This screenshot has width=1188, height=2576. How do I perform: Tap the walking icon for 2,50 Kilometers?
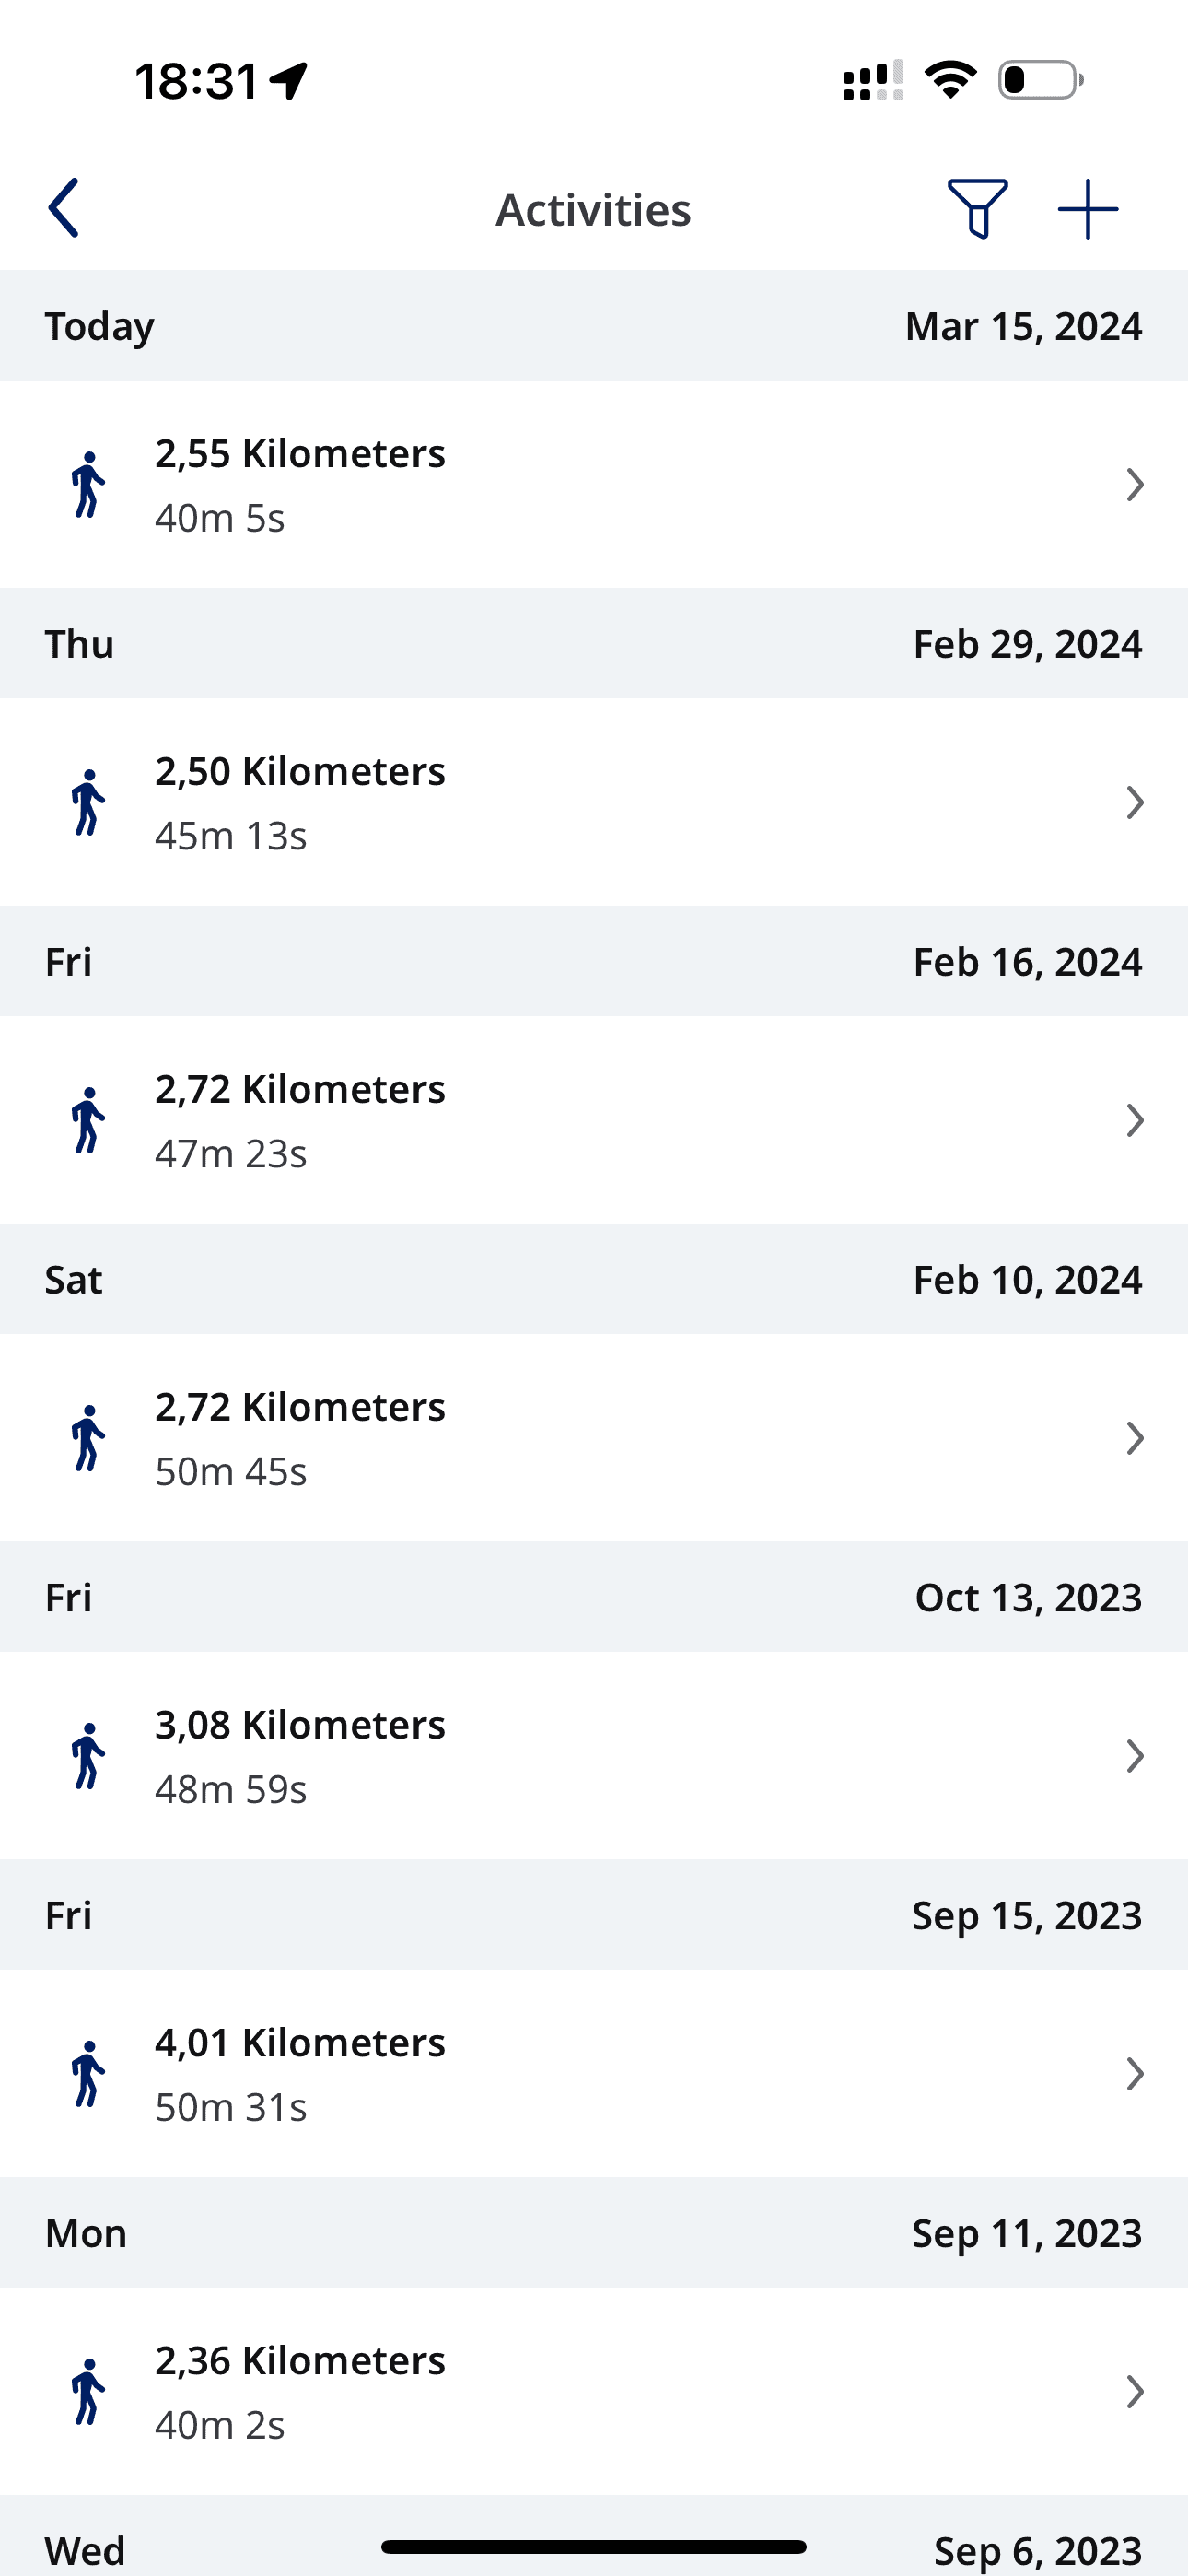coord(88,802)
